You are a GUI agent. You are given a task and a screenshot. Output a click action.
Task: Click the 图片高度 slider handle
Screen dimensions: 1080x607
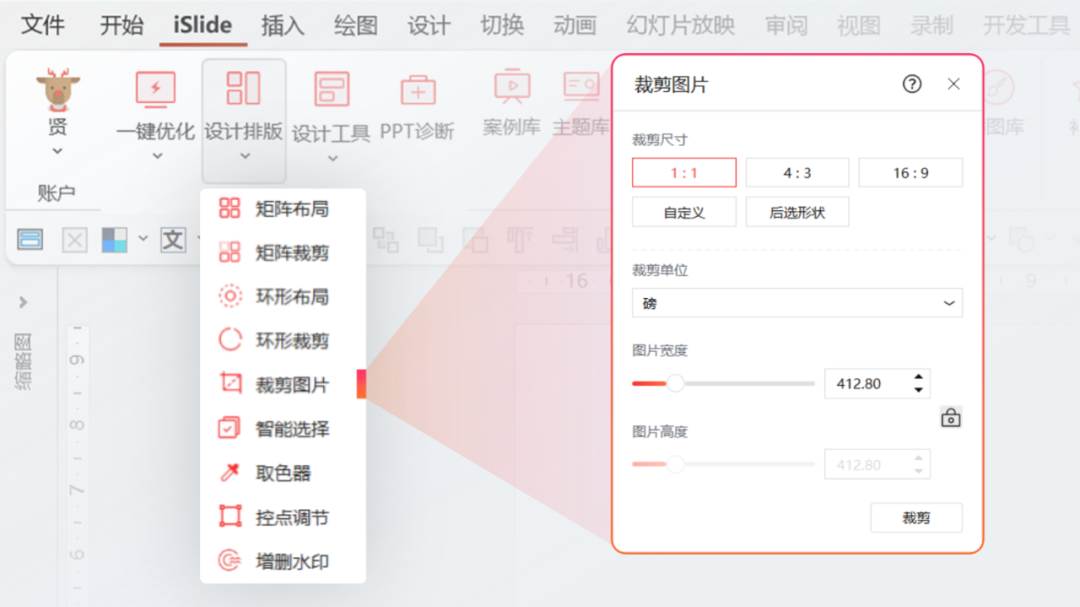(675, 464)
